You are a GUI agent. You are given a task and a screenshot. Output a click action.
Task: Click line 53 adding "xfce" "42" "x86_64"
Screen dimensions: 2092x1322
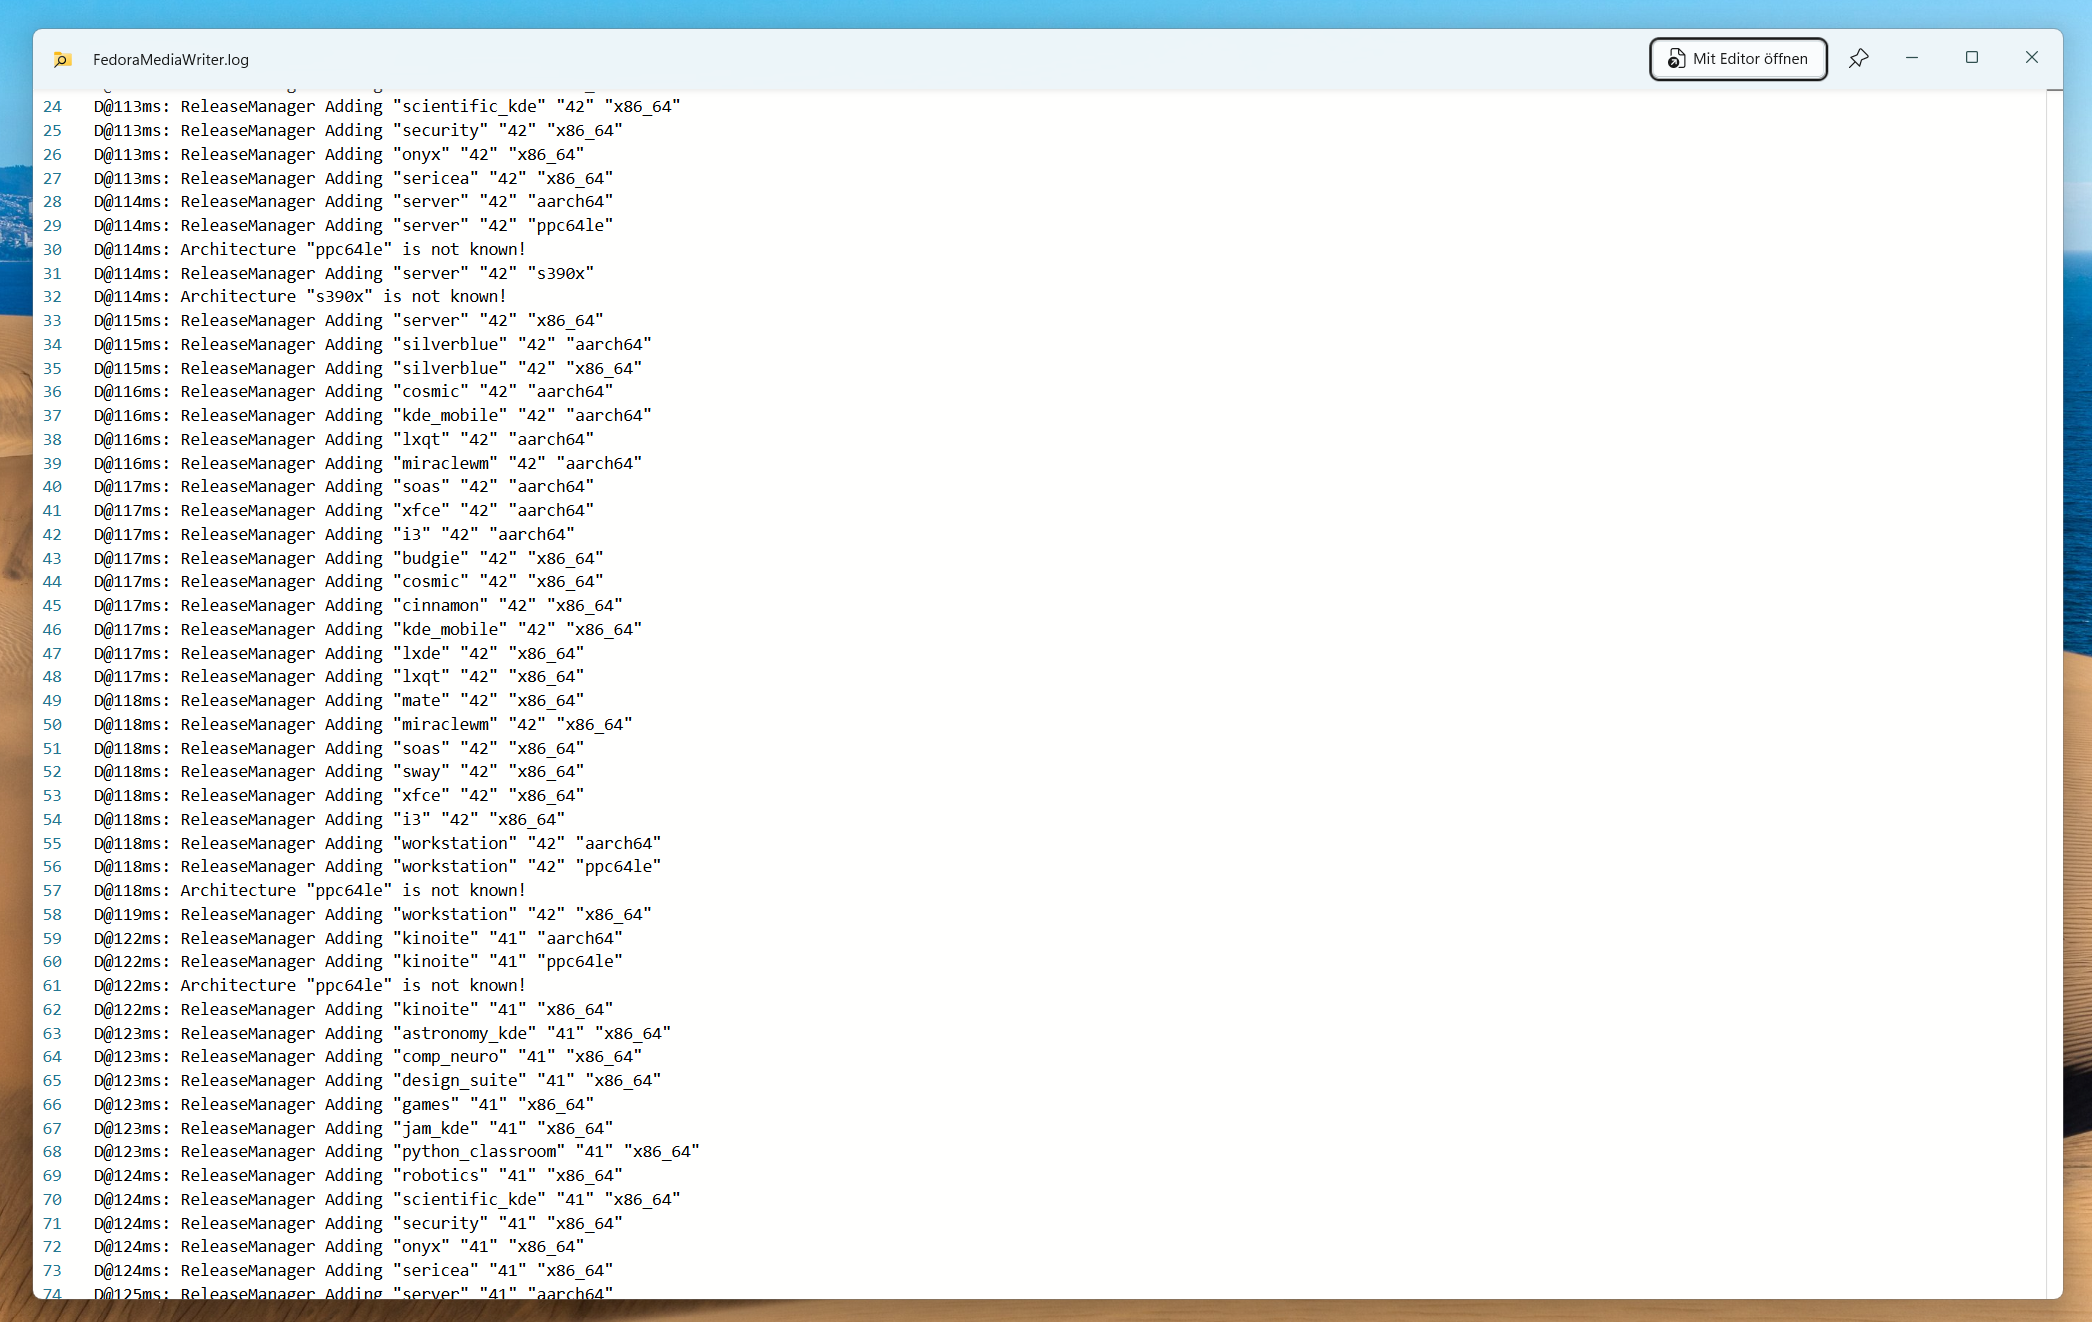(339, 796)
